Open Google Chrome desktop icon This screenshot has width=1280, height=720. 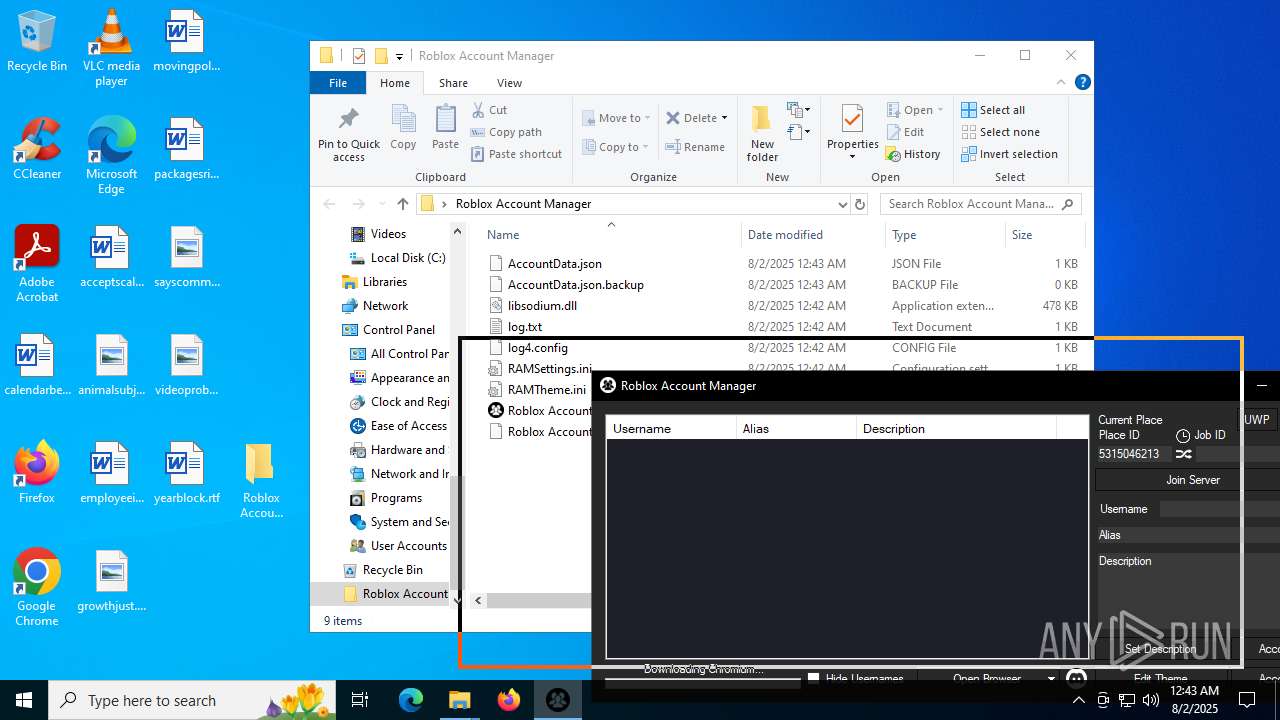(x=37, y=587)
